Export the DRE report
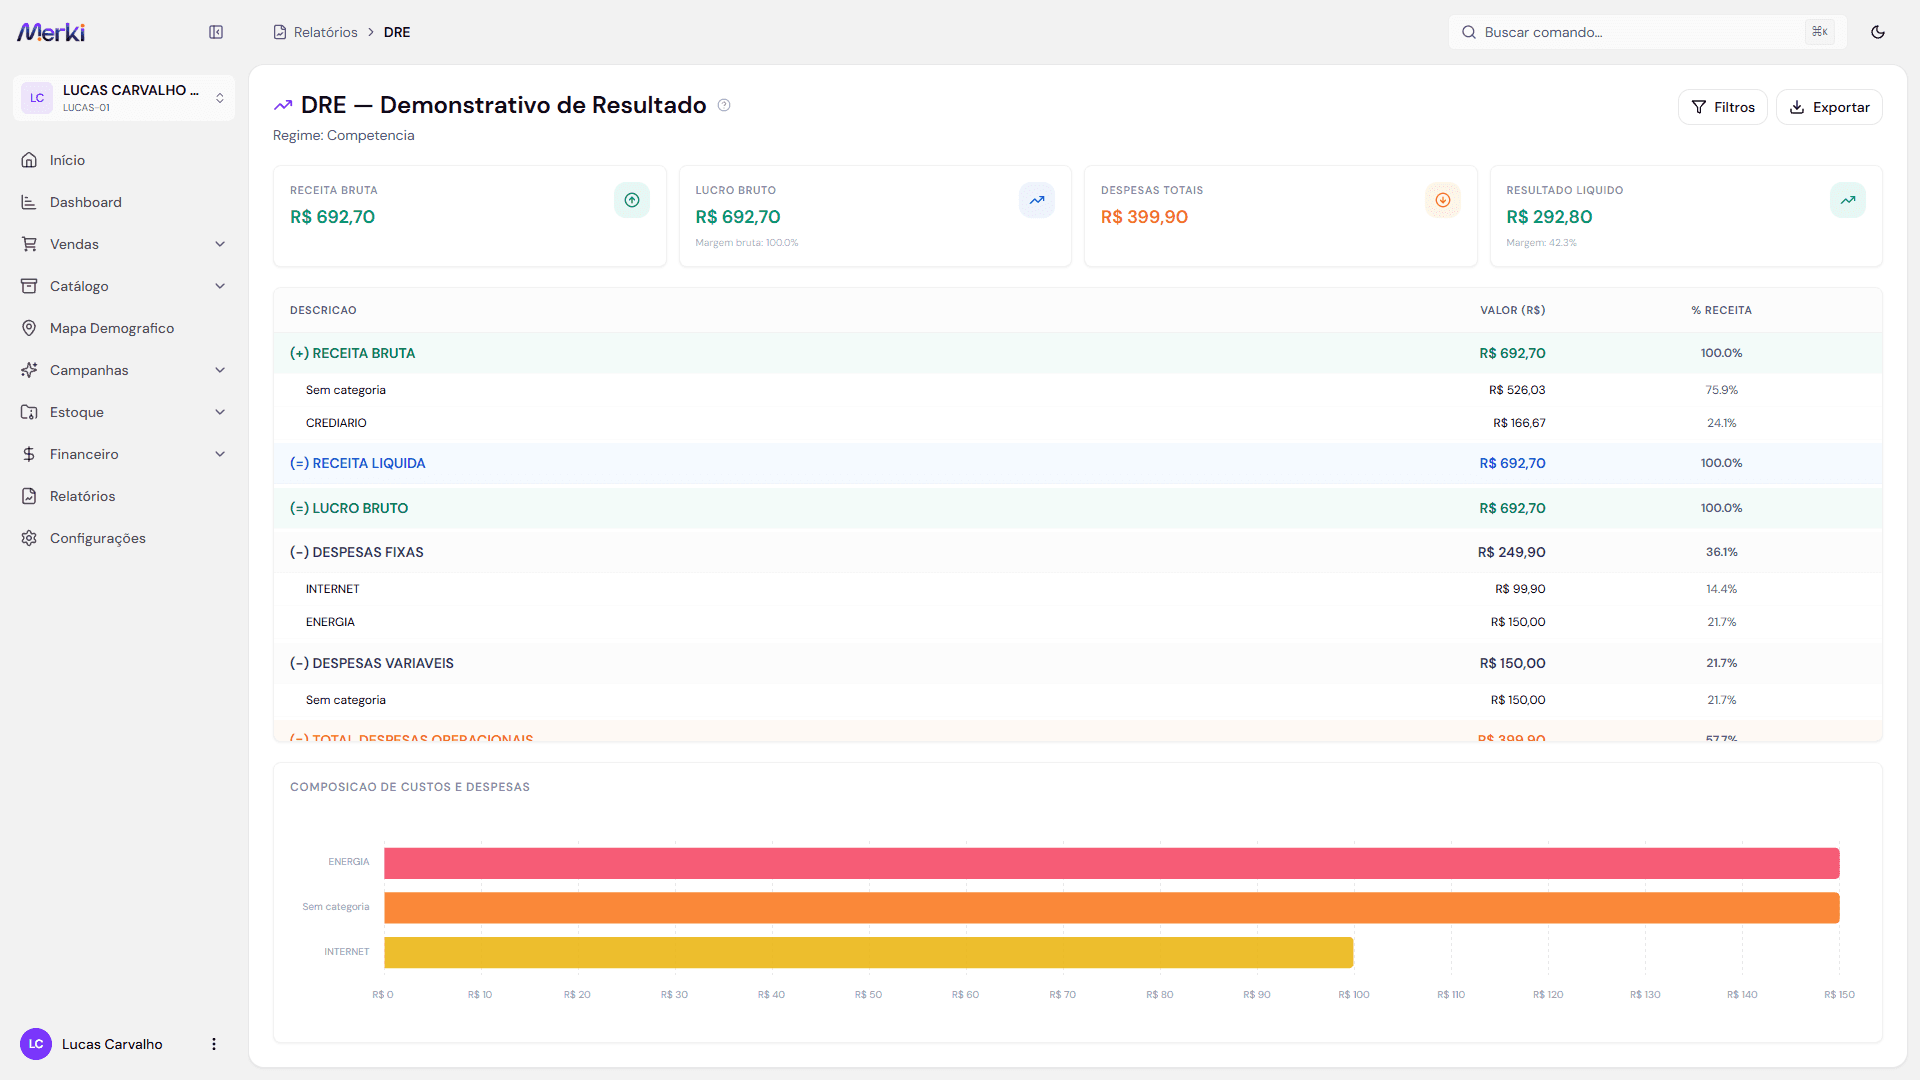 [1829, 107]
